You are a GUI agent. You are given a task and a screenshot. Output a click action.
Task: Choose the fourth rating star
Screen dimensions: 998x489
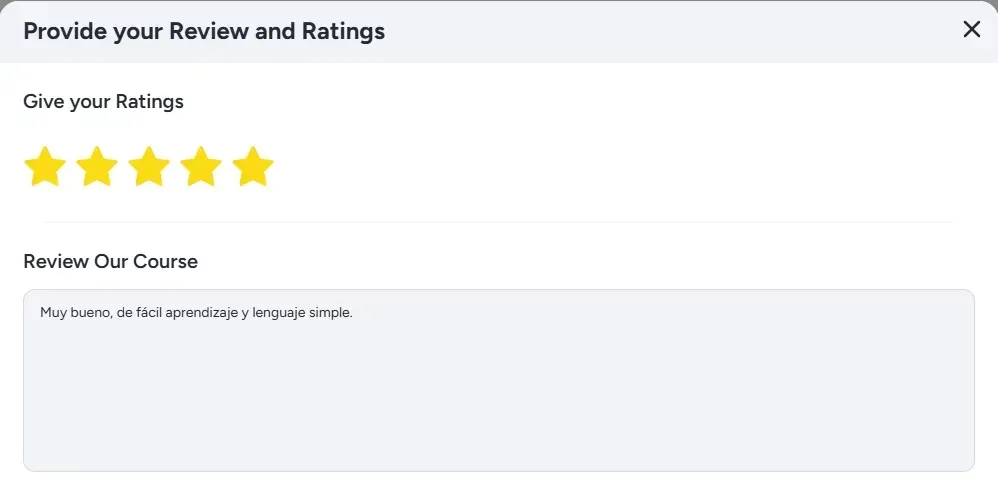click(x=201, y=167)
